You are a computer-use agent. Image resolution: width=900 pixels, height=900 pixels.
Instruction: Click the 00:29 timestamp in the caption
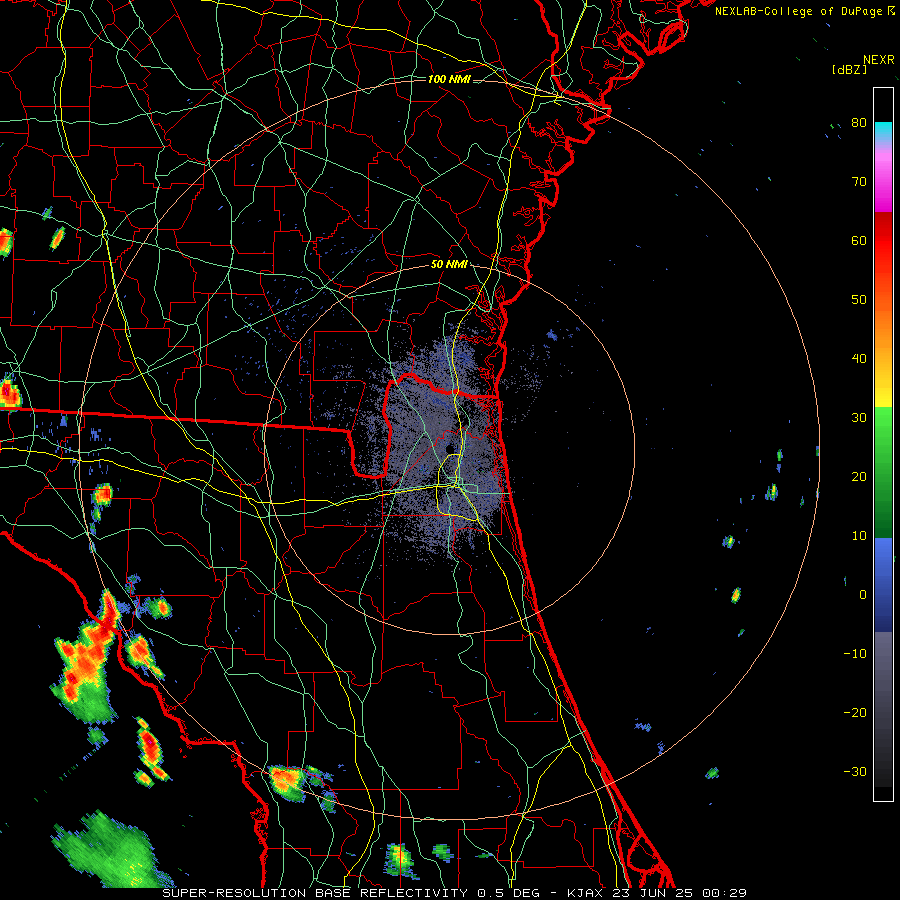[724, 893]
